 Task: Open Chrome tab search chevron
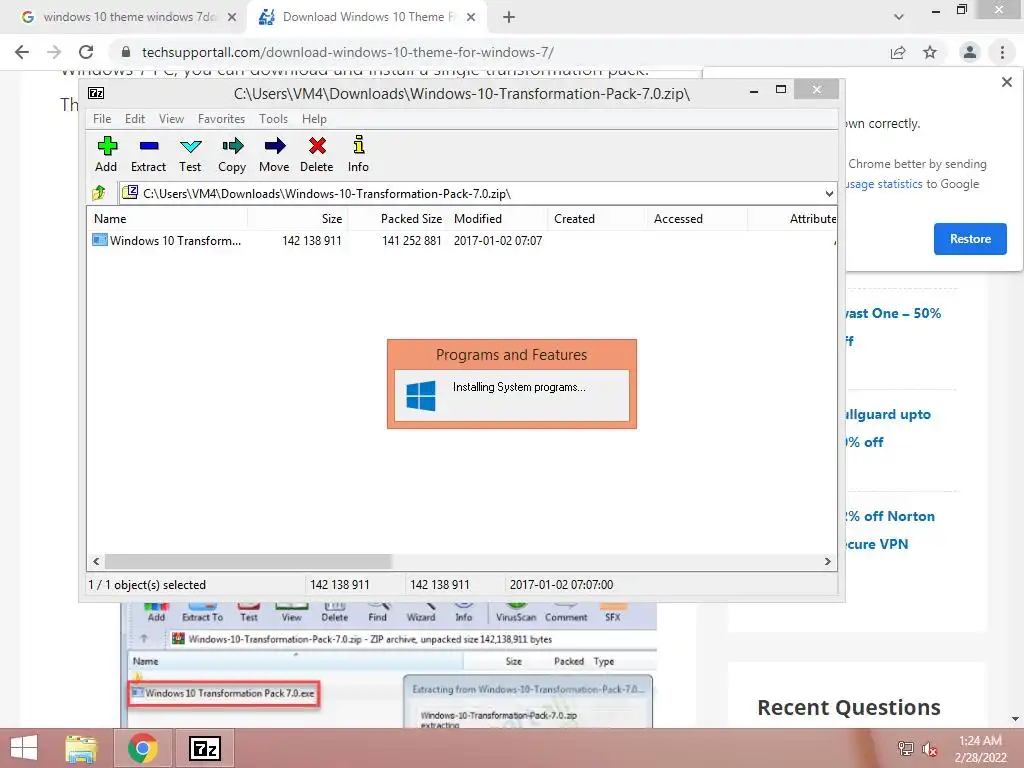pyautogui.click(x=899, y=17)
